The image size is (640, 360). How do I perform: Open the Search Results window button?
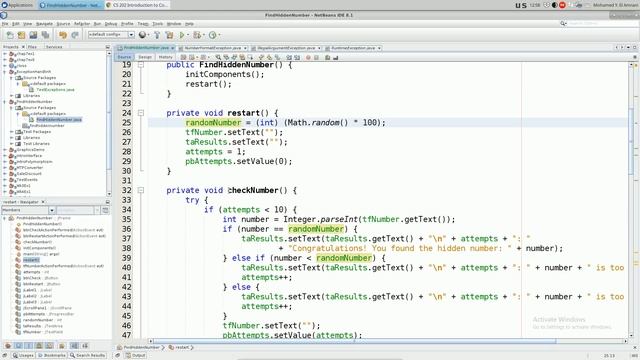87,356
